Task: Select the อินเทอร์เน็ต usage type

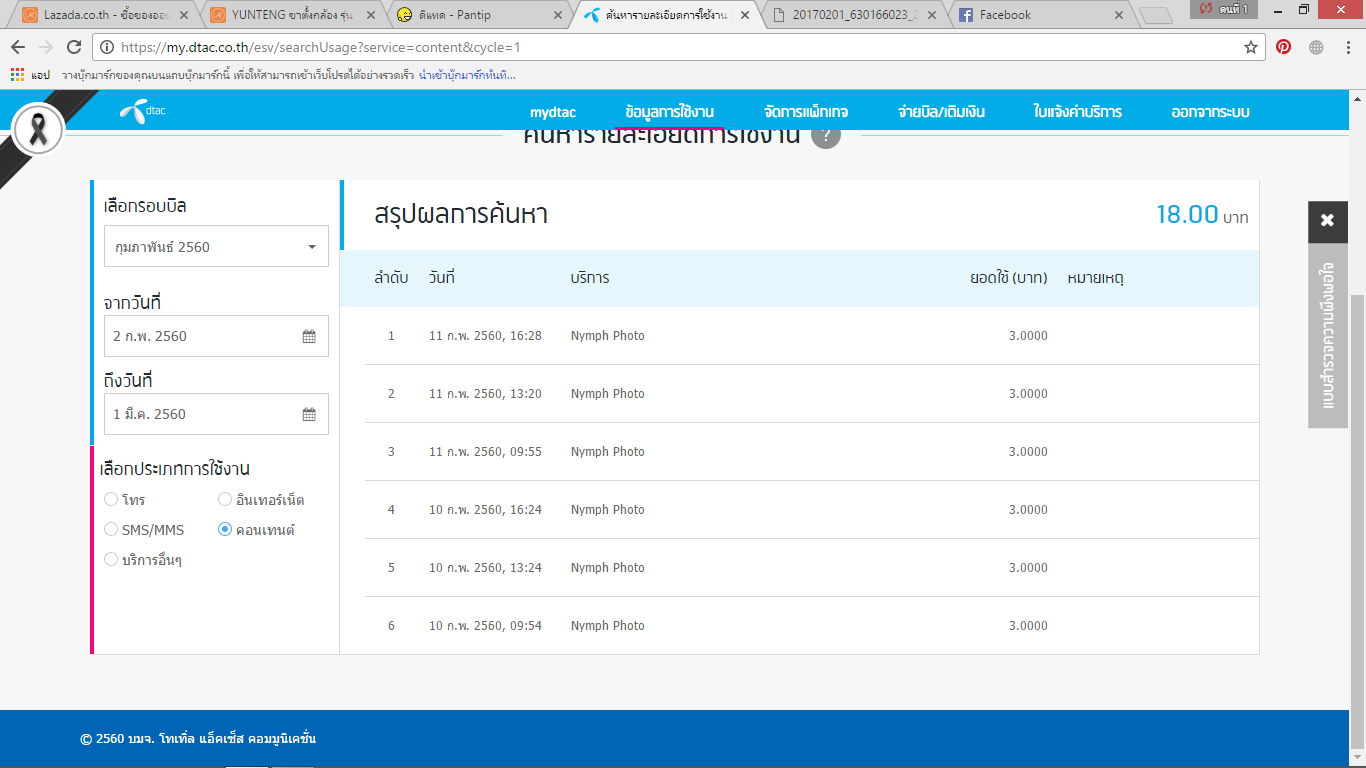Action: (225, 500)
